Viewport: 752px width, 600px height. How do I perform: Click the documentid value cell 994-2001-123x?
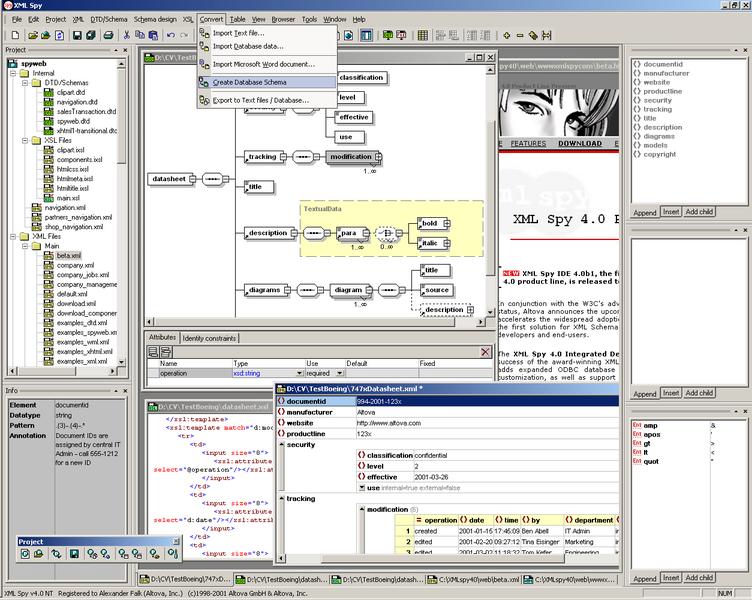(x=487, y=401)
